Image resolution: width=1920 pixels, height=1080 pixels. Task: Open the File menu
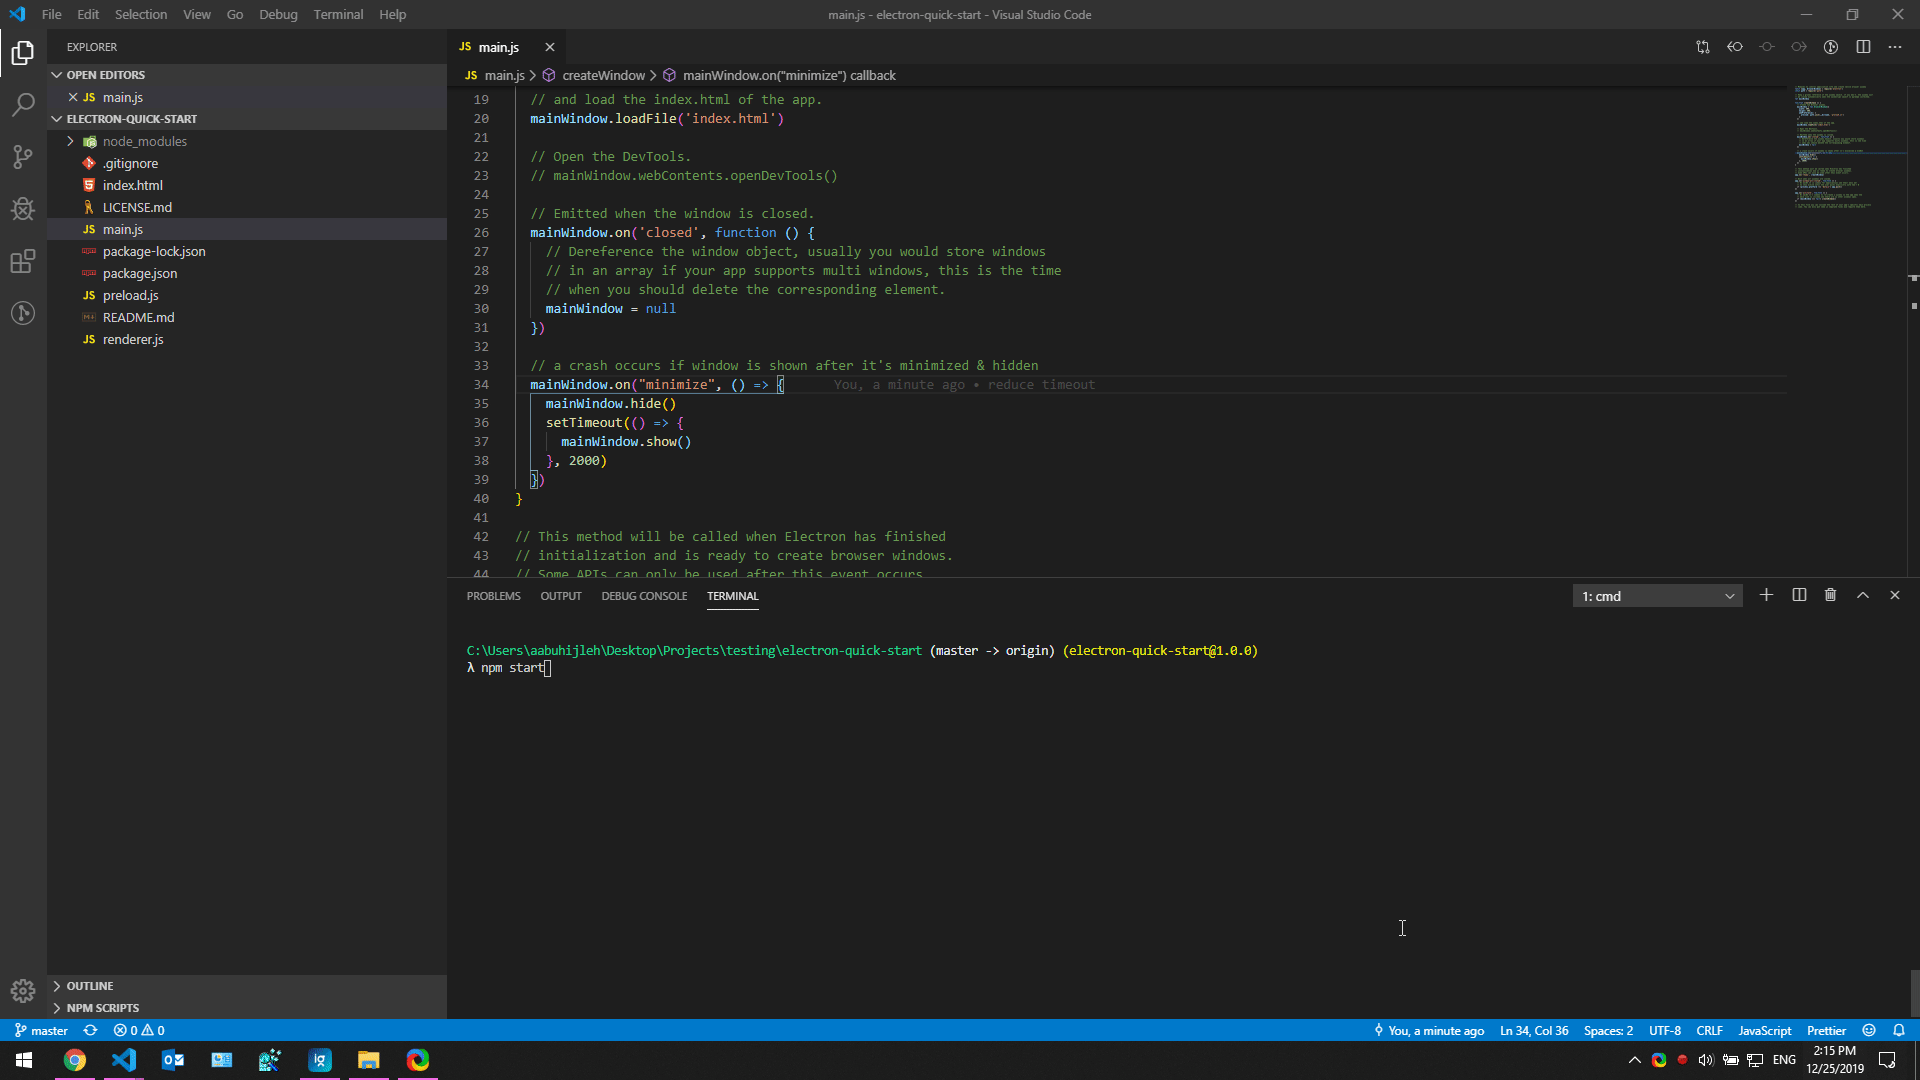tap(52, 14)
